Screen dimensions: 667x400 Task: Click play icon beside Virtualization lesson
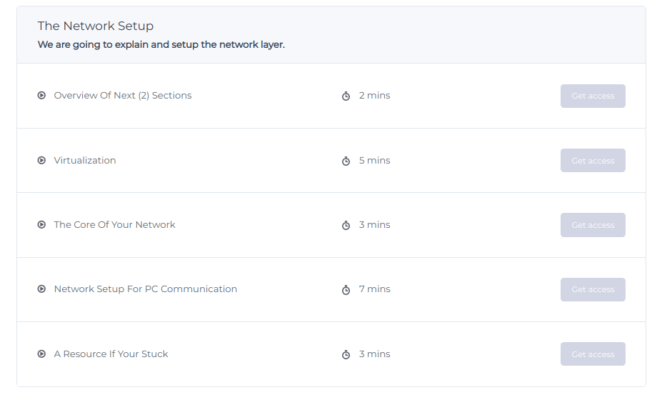point(42,160)
